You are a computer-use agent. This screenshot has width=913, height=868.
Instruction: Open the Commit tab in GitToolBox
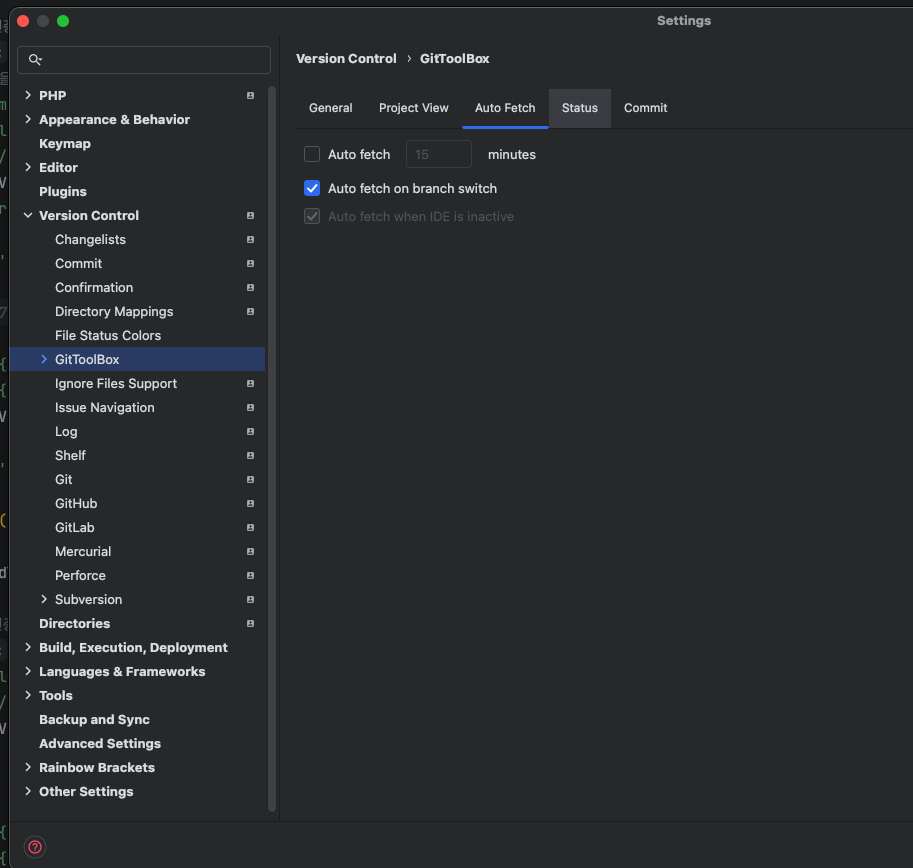coord(645,108)
